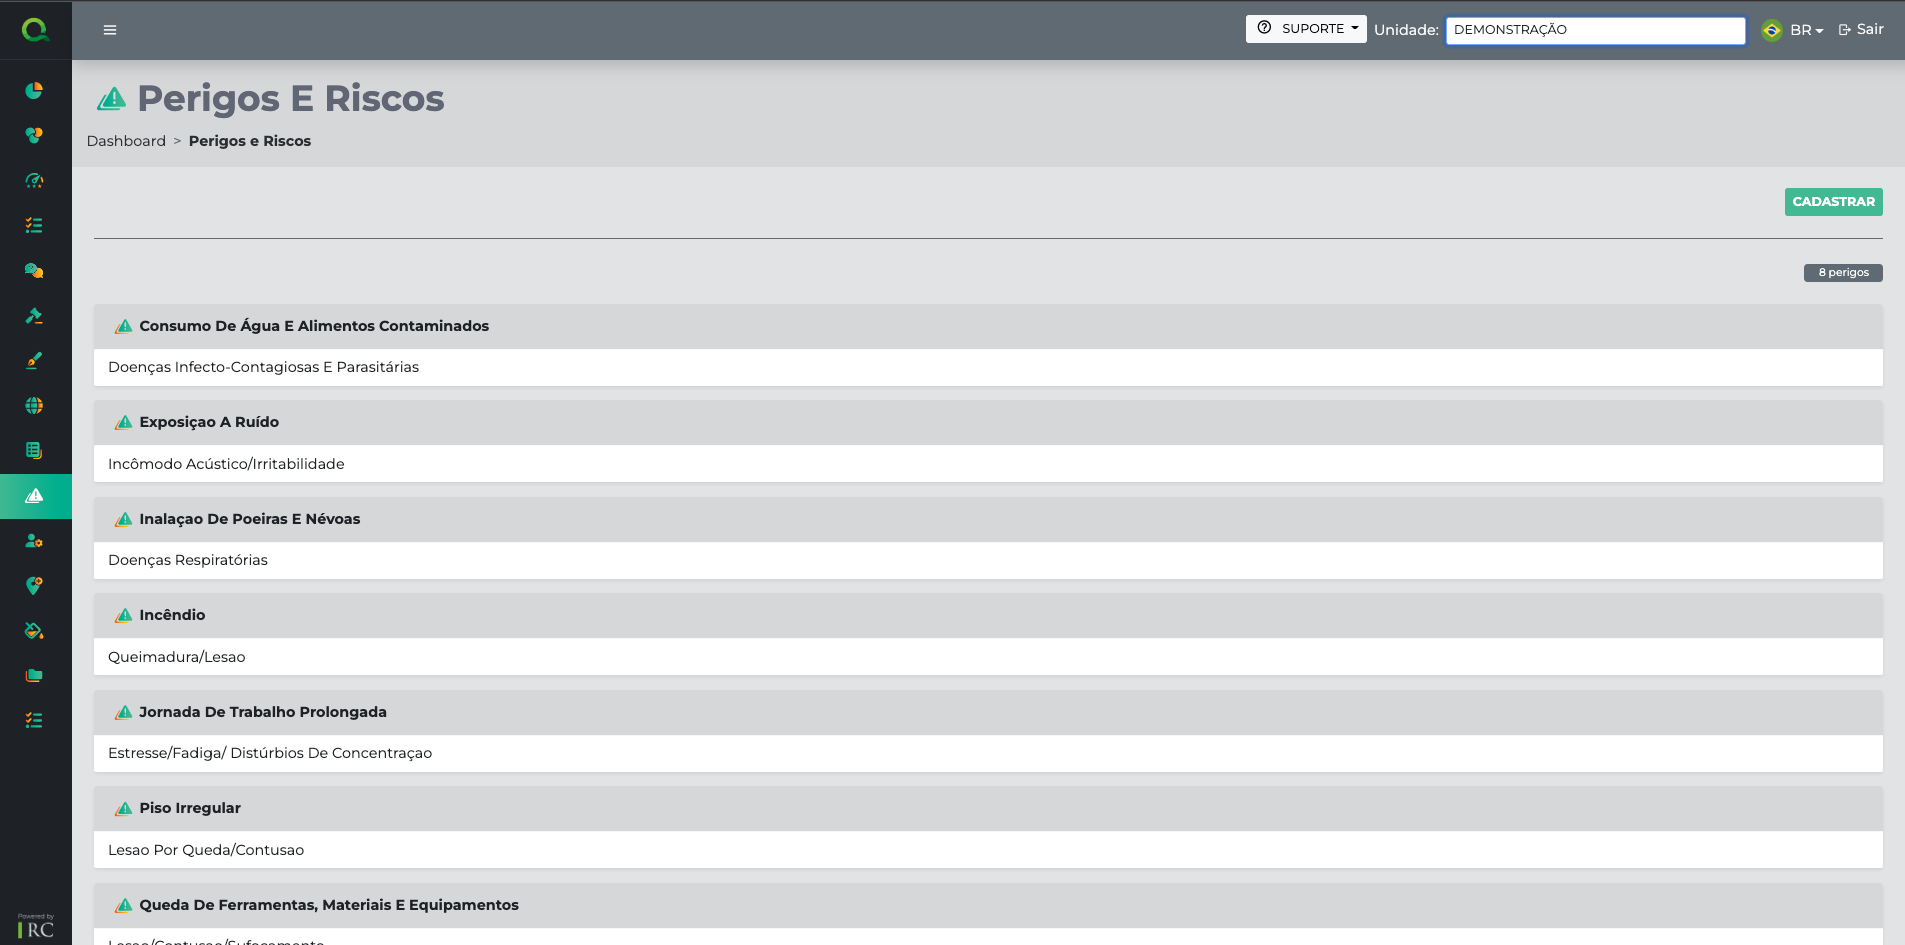Open the pie chart dashboard icon
The height and width of the screenshot is (945, 1905).
[34, 91]
